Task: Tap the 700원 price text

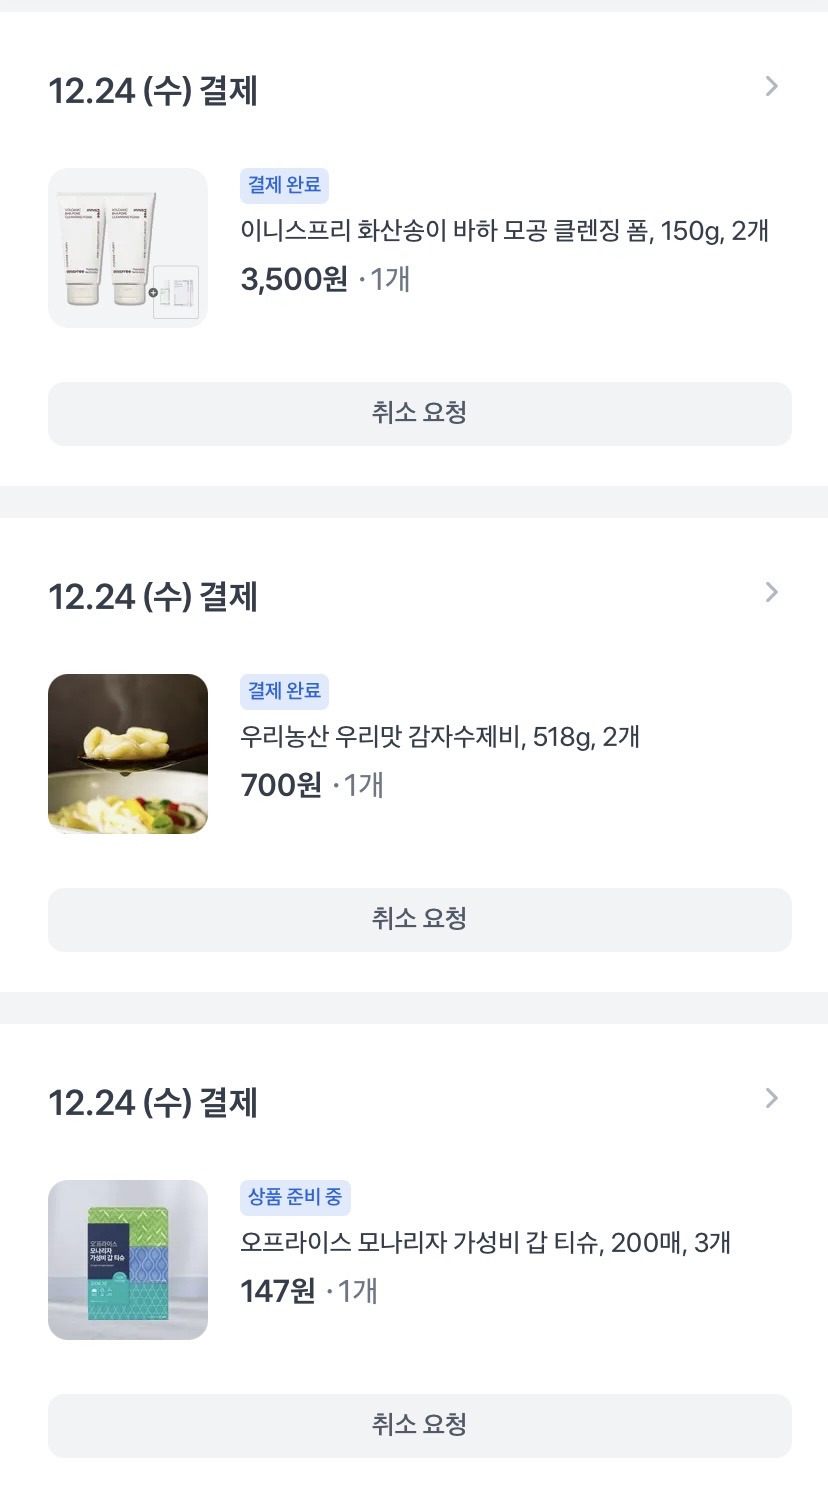Action: (x=281, y=785)
